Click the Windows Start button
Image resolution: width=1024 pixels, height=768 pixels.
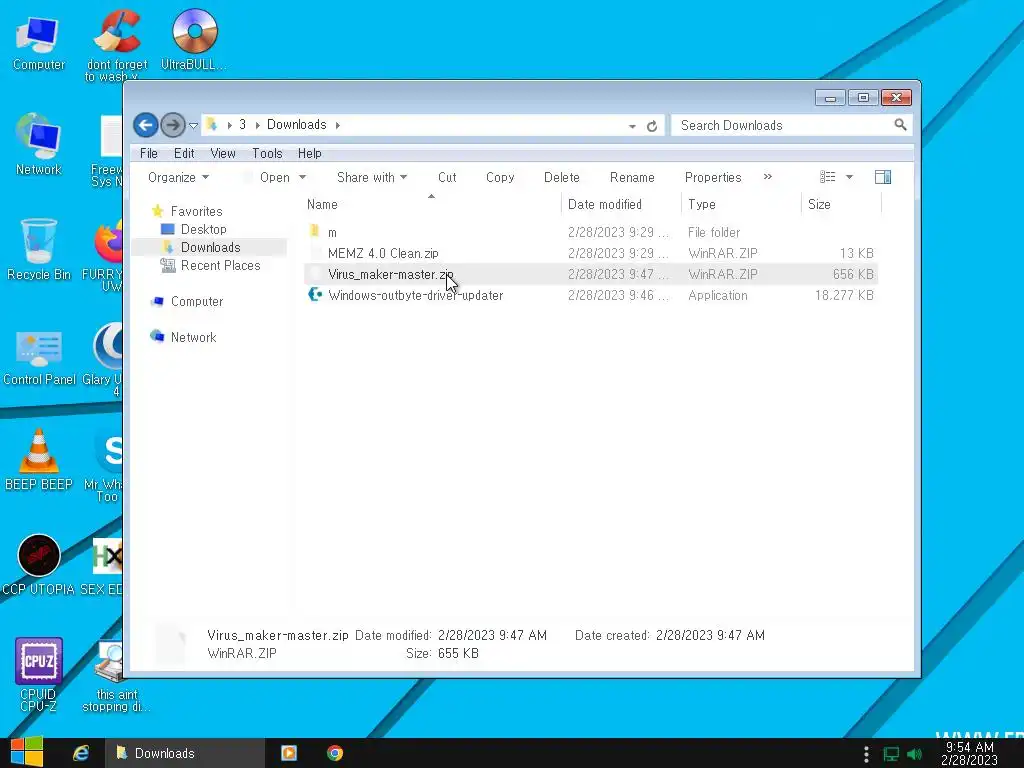coord(27,753)
